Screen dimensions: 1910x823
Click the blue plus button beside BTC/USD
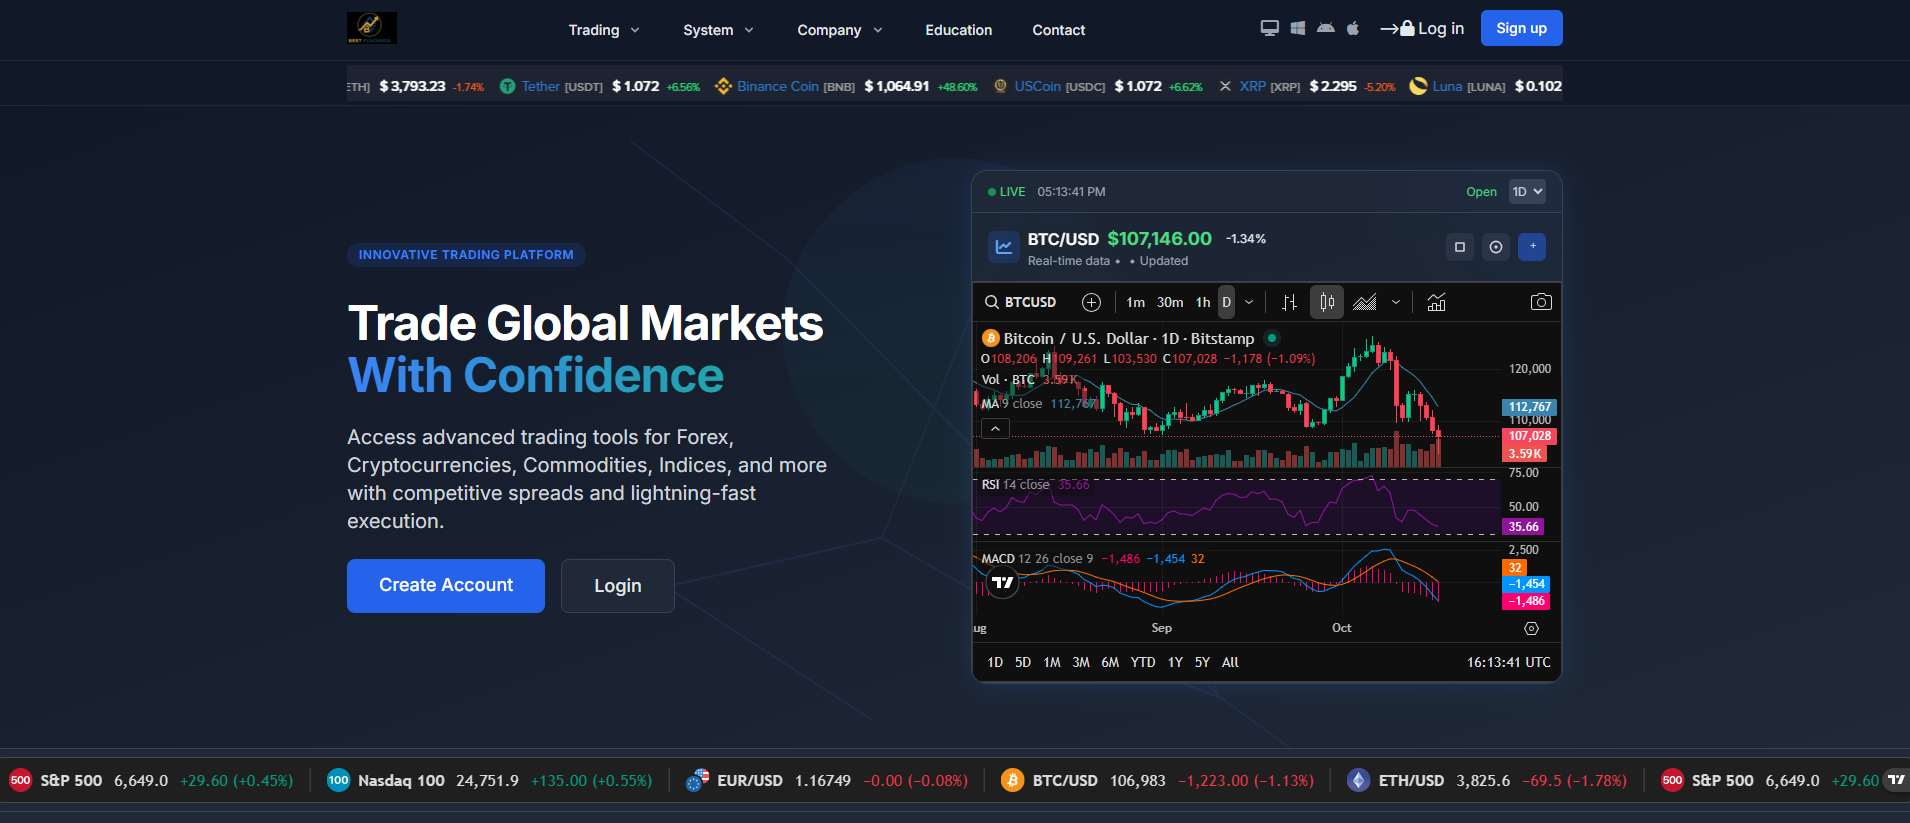pyautogui.click(x=1532, y=247)
